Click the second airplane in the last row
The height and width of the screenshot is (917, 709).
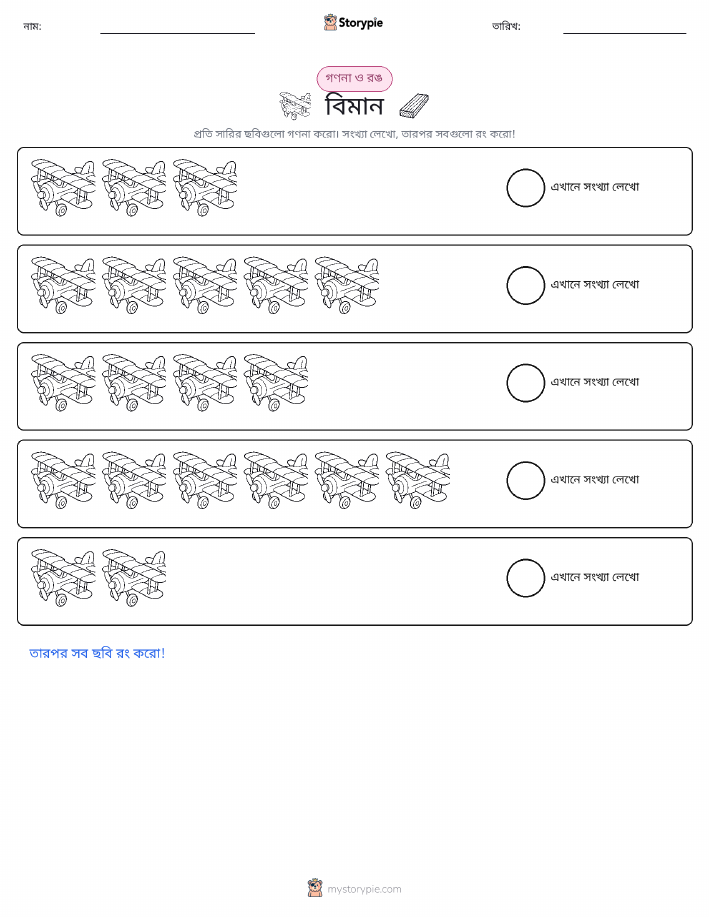pyautogui.click(x=134, y=577)
